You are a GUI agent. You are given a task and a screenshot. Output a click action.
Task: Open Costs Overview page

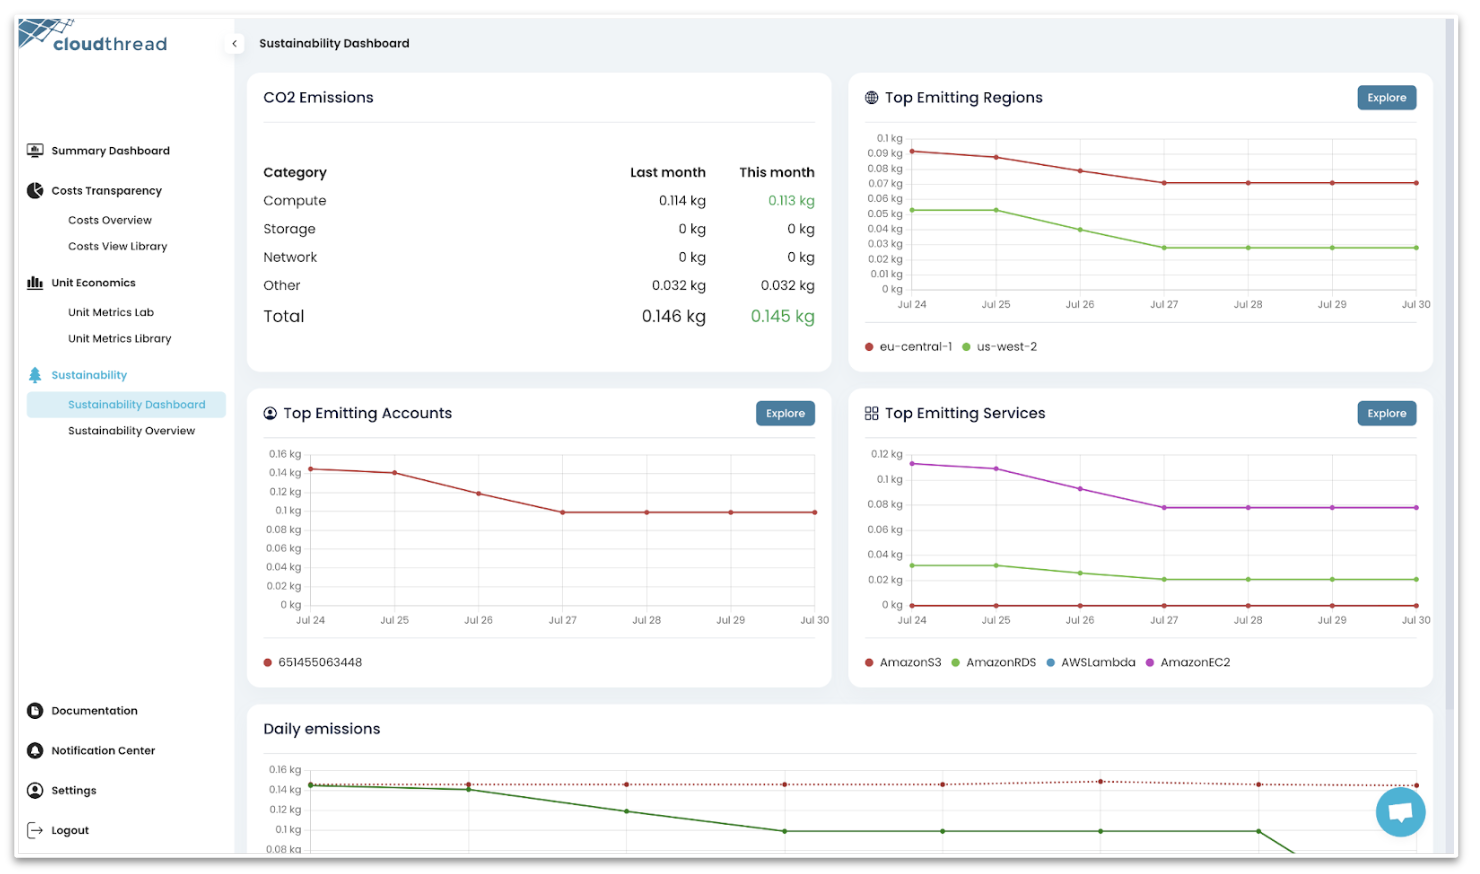110,221
